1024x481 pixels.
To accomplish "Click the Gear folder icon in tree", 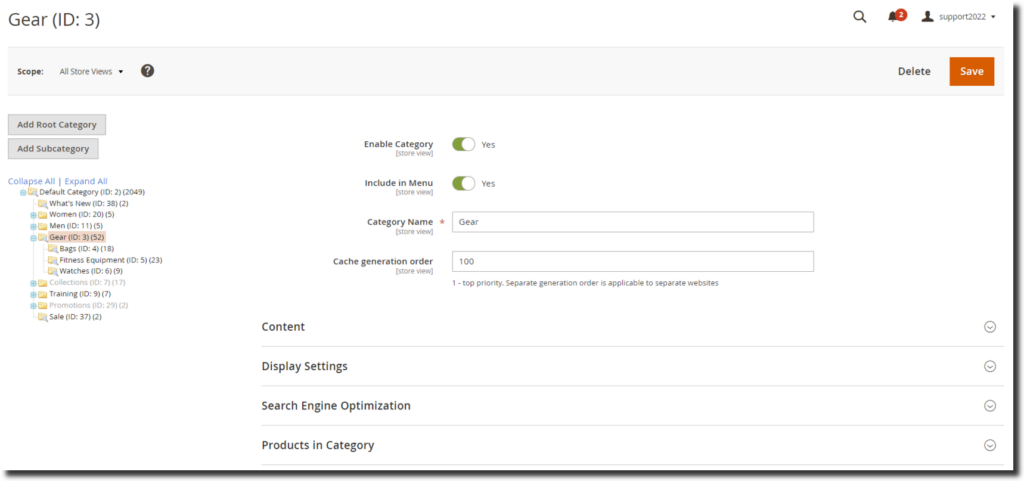I will pos(42,238).
